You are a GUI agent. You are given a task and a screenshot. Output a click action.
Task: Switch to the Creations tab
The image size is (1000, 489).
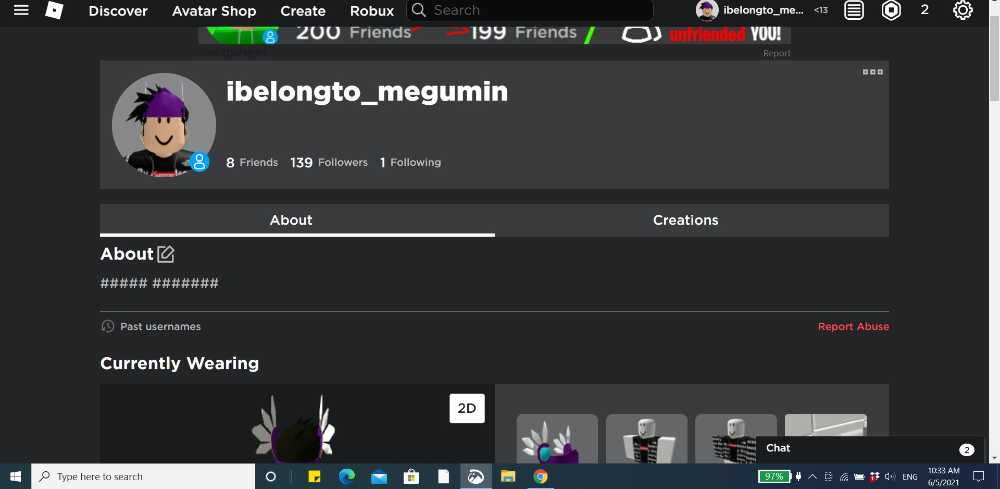tap(685, 220)
